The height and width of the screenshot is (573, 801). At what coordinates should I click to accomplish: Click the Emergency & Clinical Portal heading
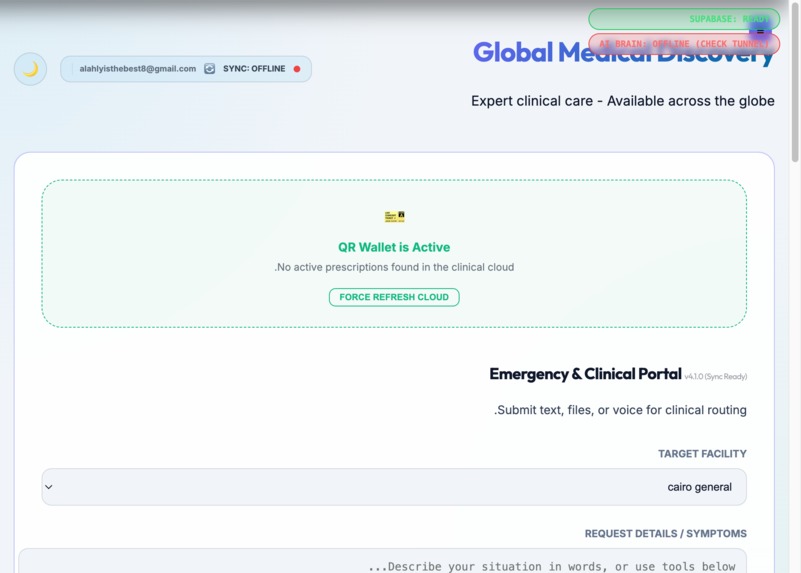(585, 374)
